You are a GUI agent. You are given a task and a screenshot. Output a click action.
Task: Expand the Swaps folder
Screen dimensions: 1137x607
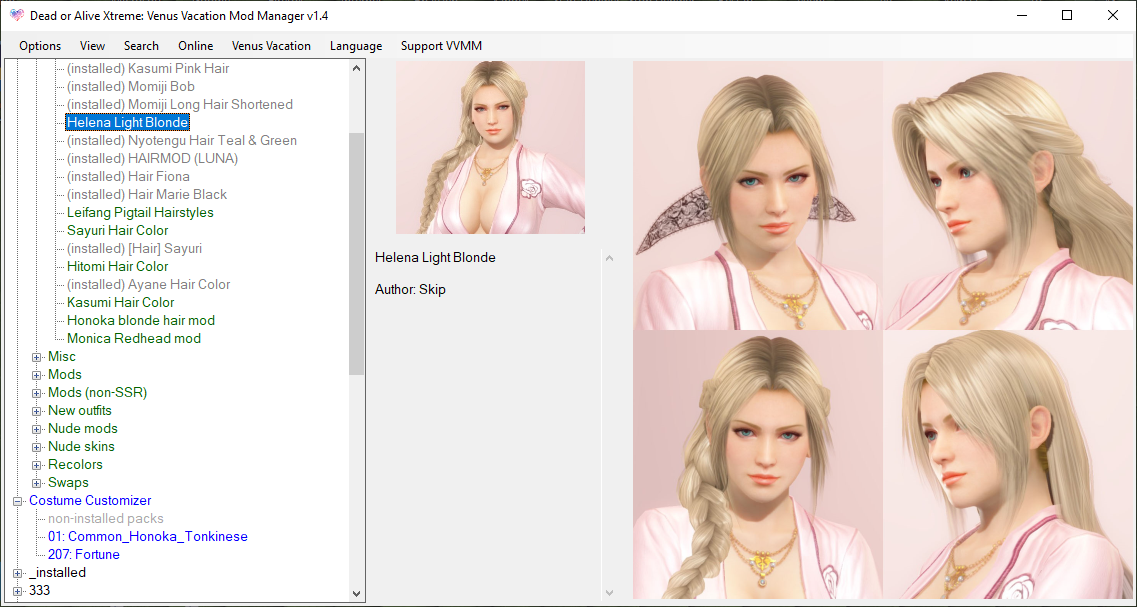36,483
